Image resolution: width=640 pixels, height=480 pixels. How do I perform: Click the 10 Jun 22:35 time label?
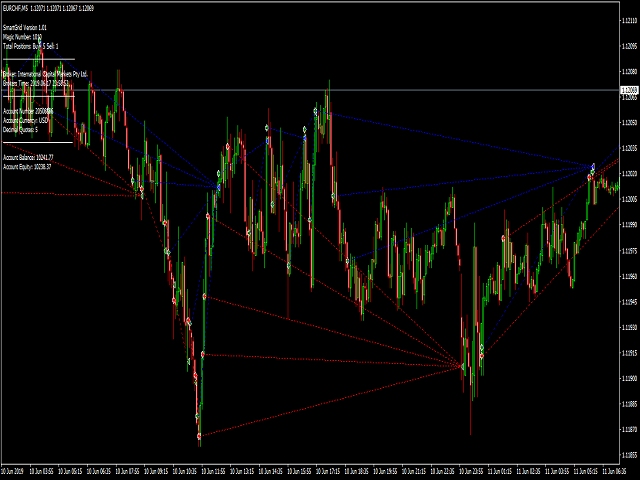[x=442, y=471]
